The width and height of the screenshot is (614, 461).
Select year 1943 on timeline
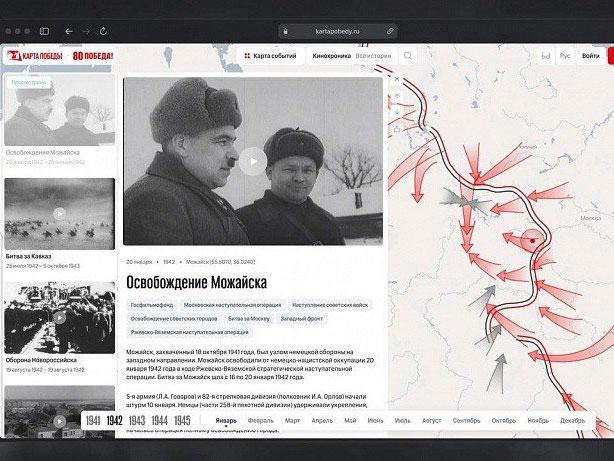[x=137, y=421]
